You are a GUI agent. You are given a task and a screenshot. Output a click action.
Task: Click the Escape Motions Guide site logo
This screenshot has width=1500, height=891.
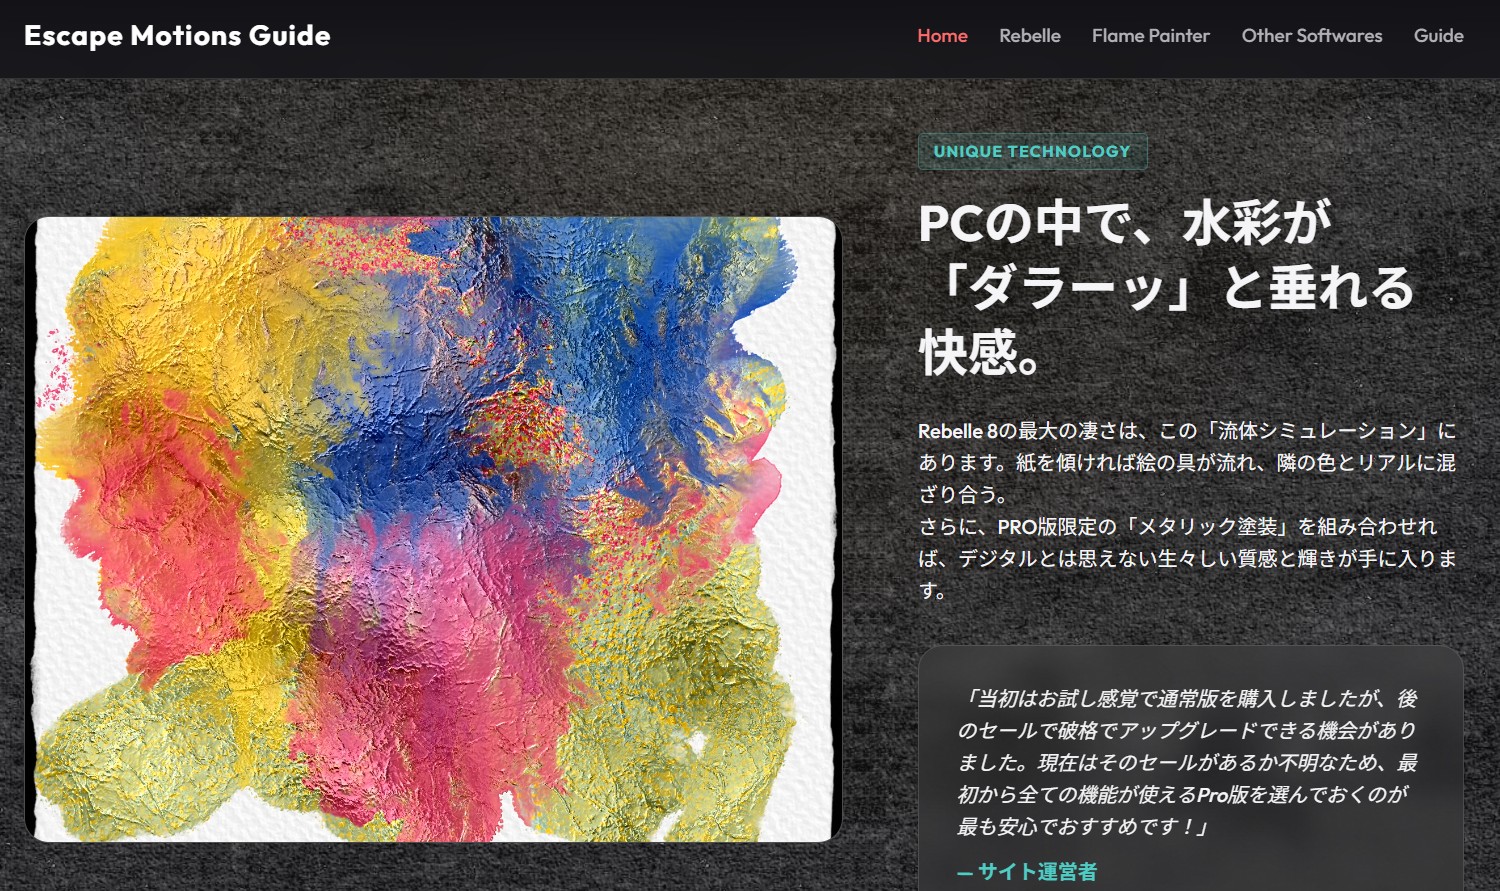click(x=178, y=36)
